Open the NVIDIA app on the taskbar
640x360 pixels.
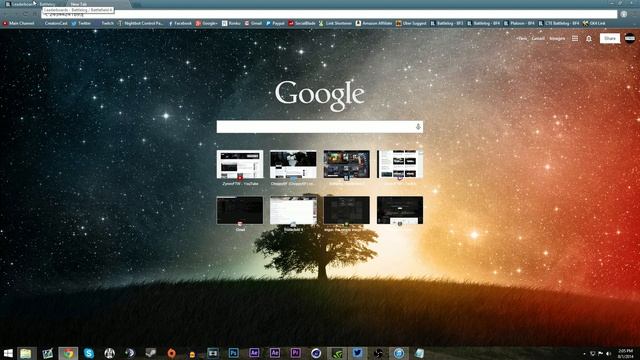pyautogui.click(x=337, y=353)
